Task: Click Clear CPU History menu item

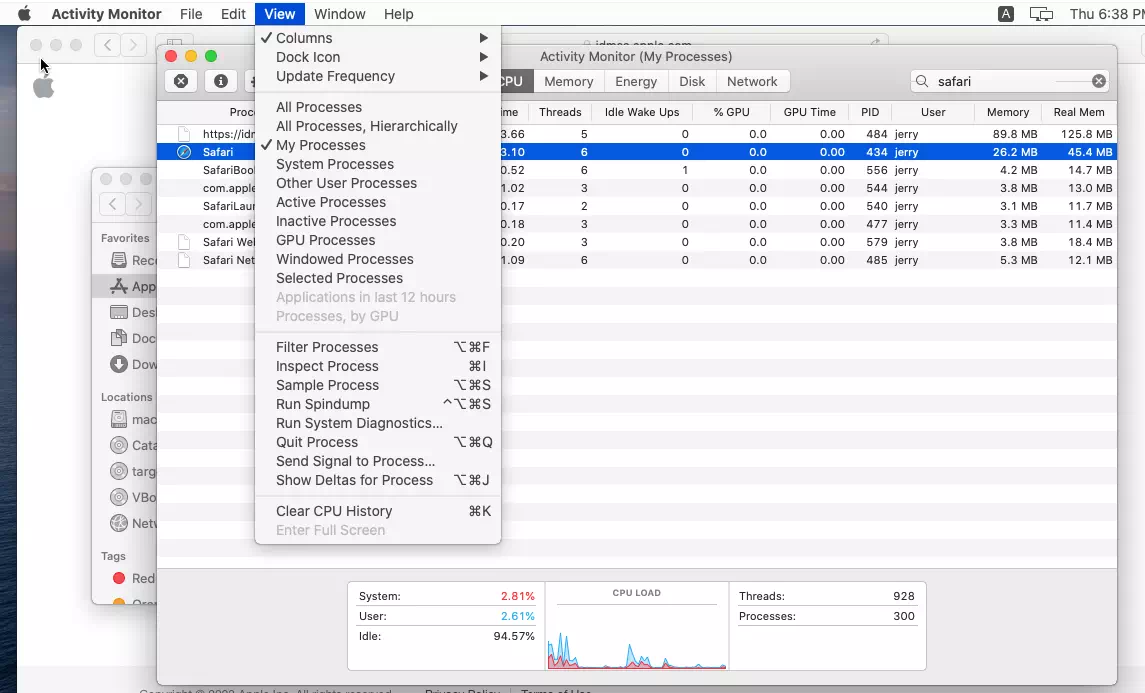Action: 378,511
